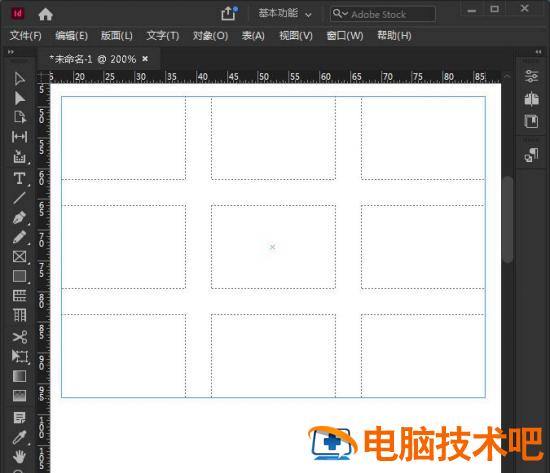The height and width of the screenshot is (473, 550).
Task: Select the Gap tool
Action: coord(20,136)
